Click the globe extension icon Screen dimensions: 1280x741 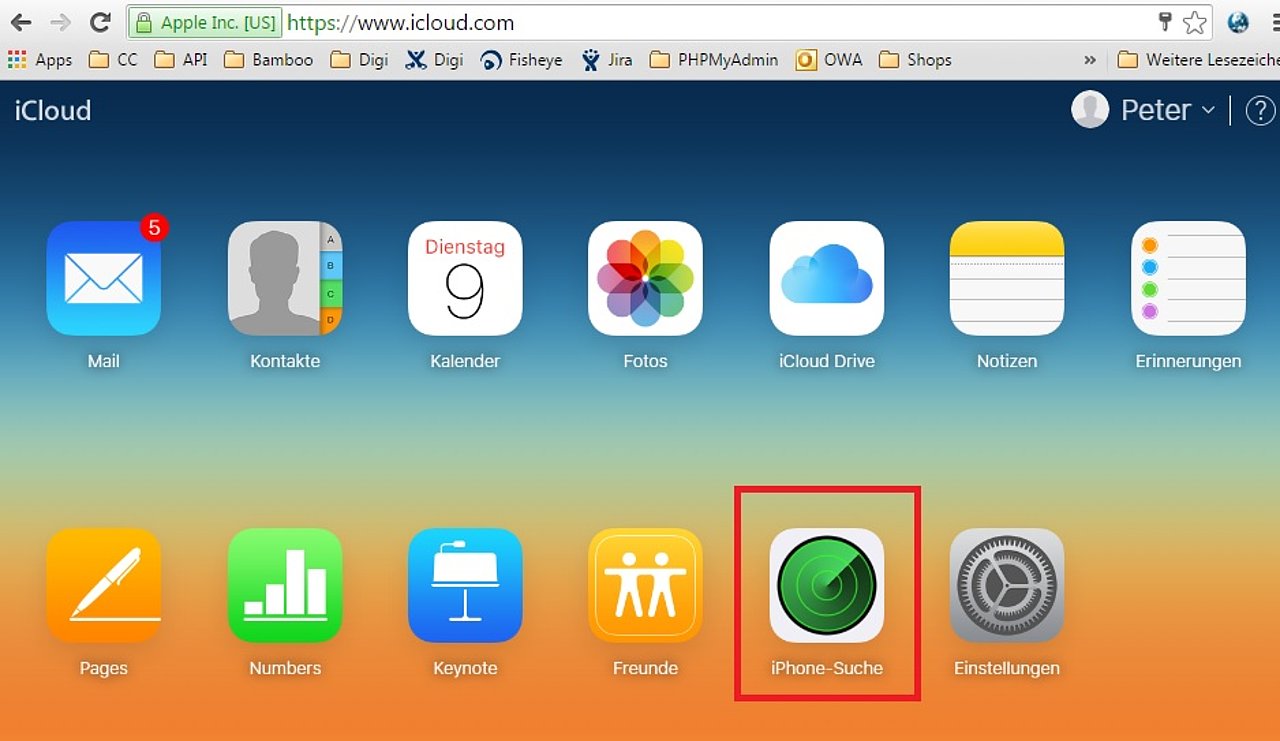click(x=1238, y=22)
